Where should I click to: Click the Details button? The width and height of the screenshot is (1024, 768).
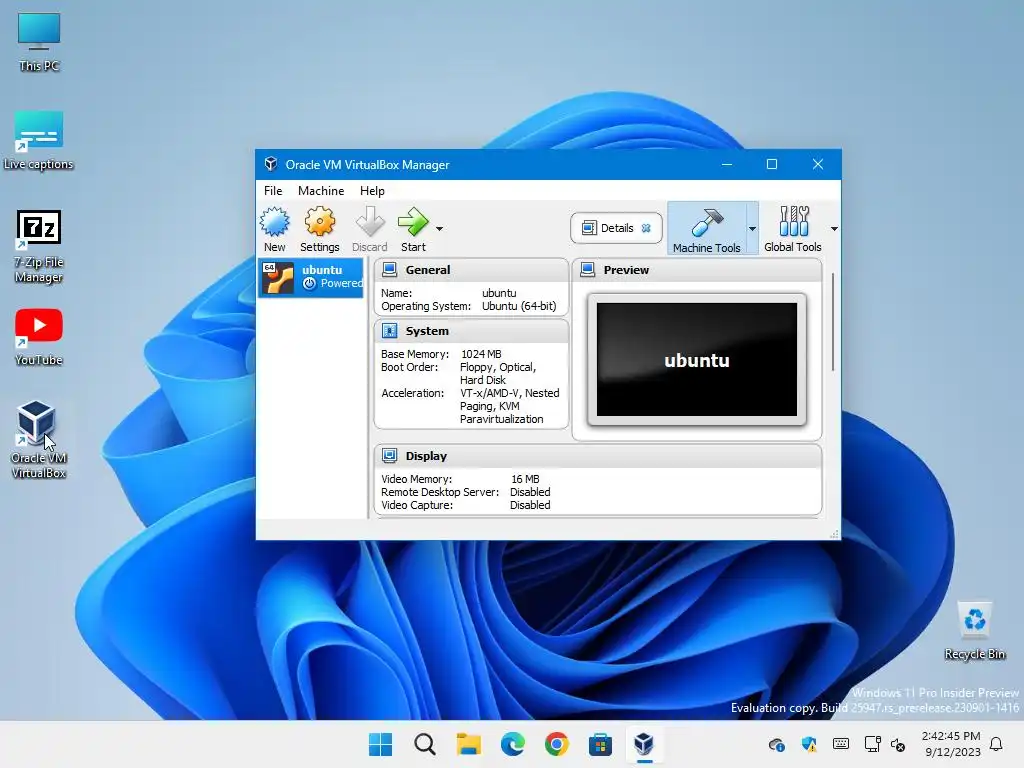(x=616, y=228)
